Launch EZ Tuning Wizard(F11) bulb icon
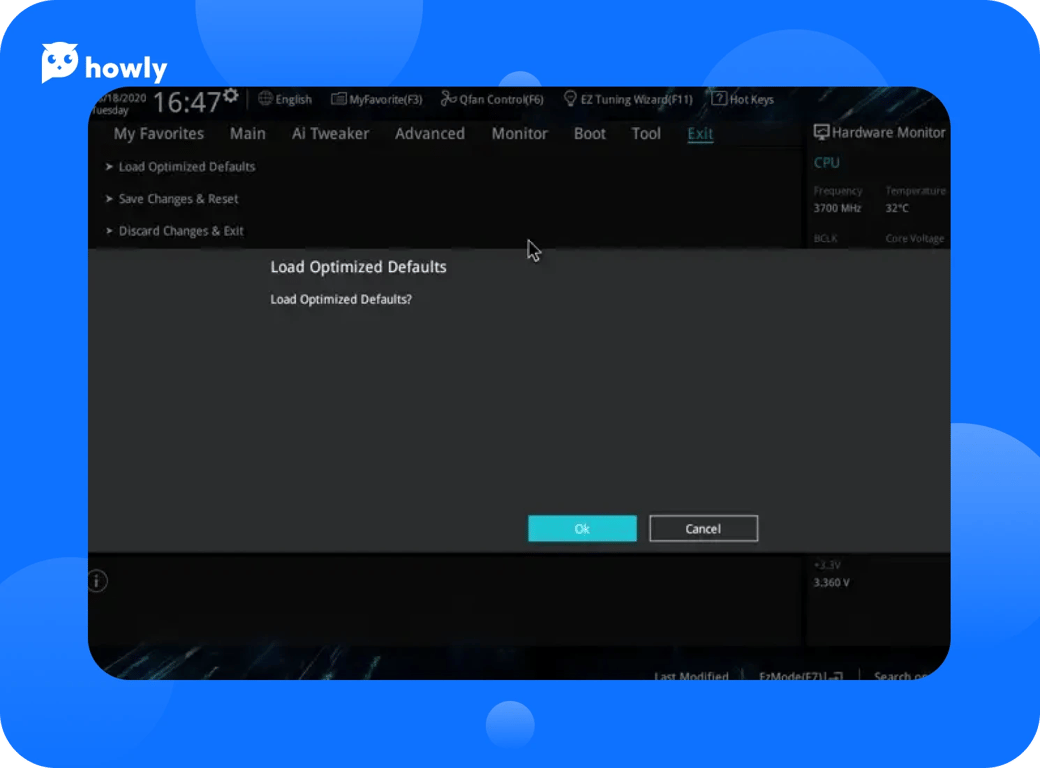 click(x=570, y=99)
